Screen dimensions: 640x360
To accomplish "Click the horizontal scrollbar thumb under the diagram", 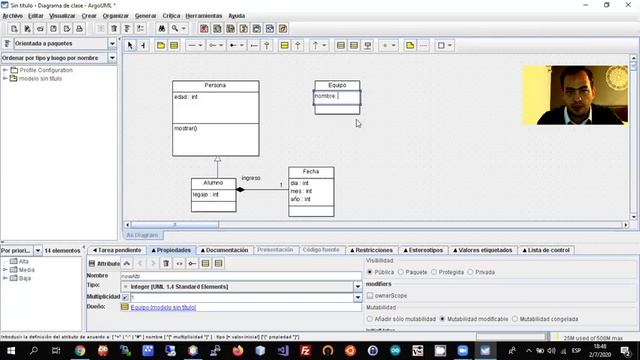I will 175,224.
